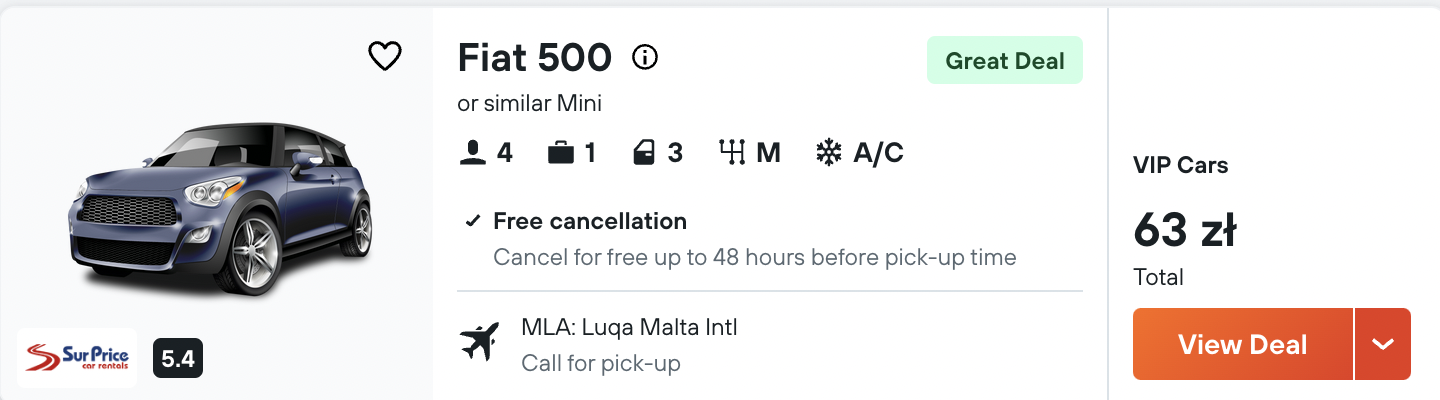Open the Fiat 500 title

[534, 58]
